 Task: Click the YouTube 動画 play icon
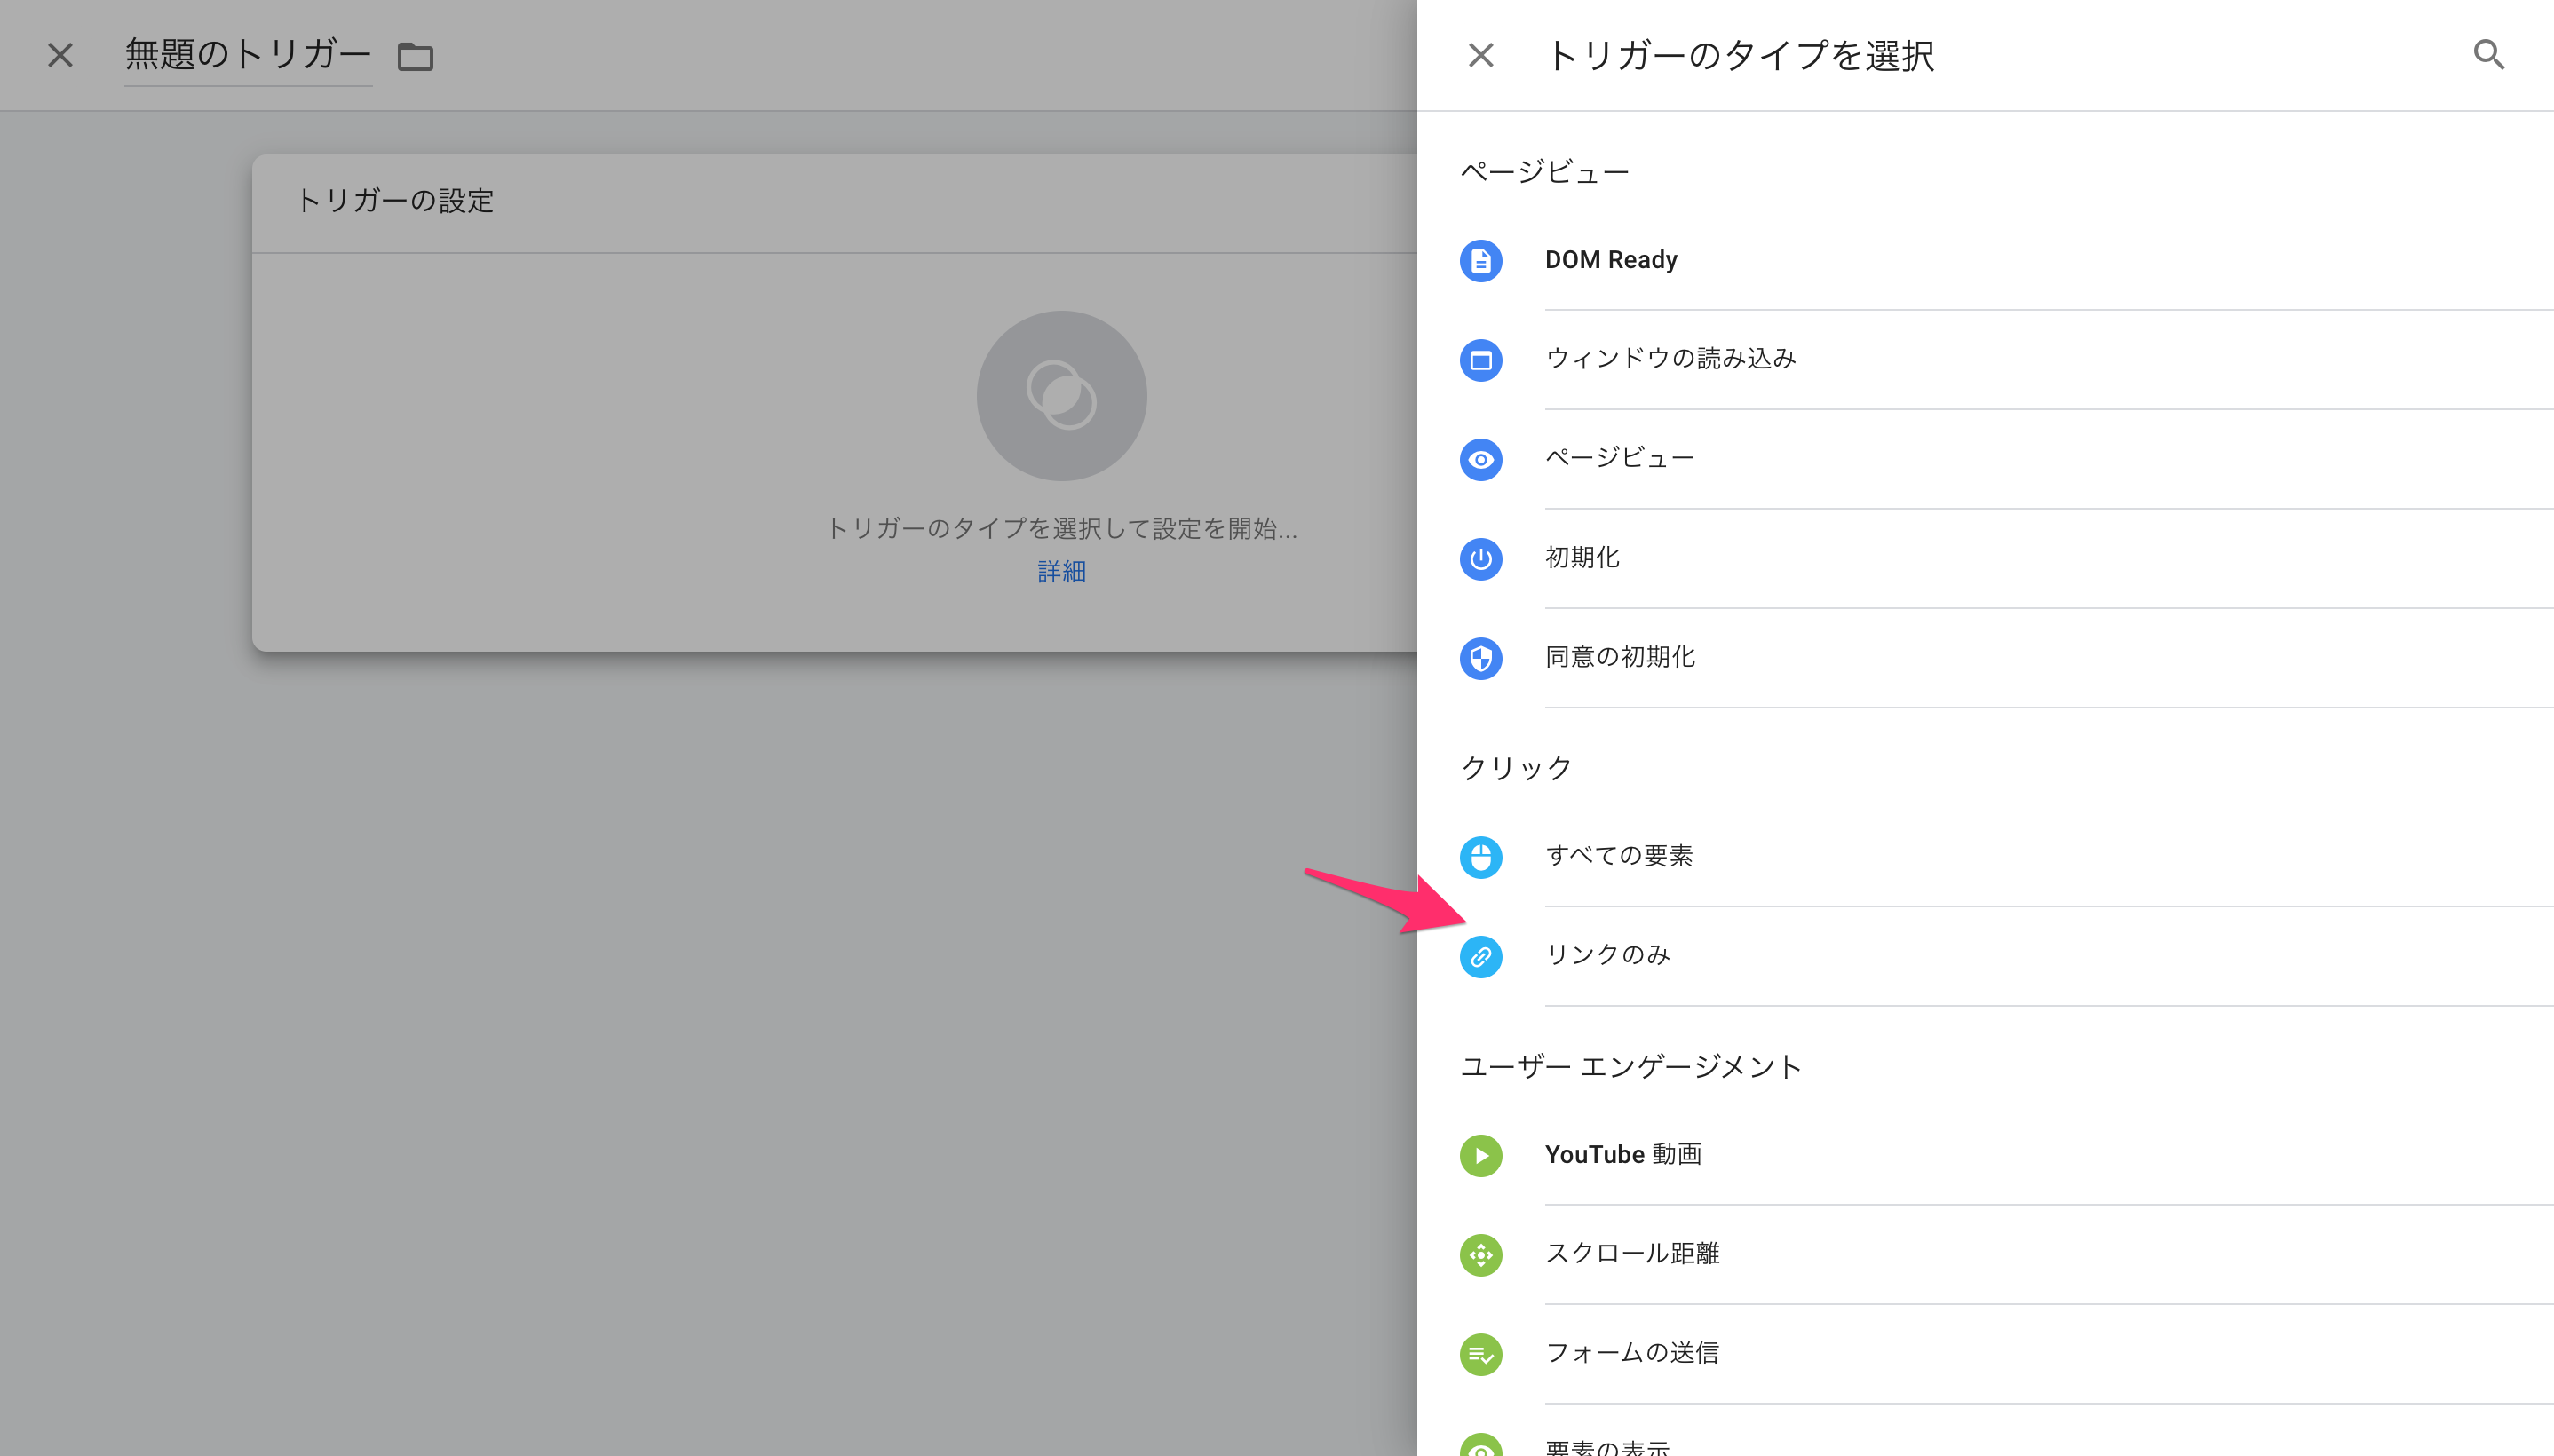[x=1480, y=1156]
